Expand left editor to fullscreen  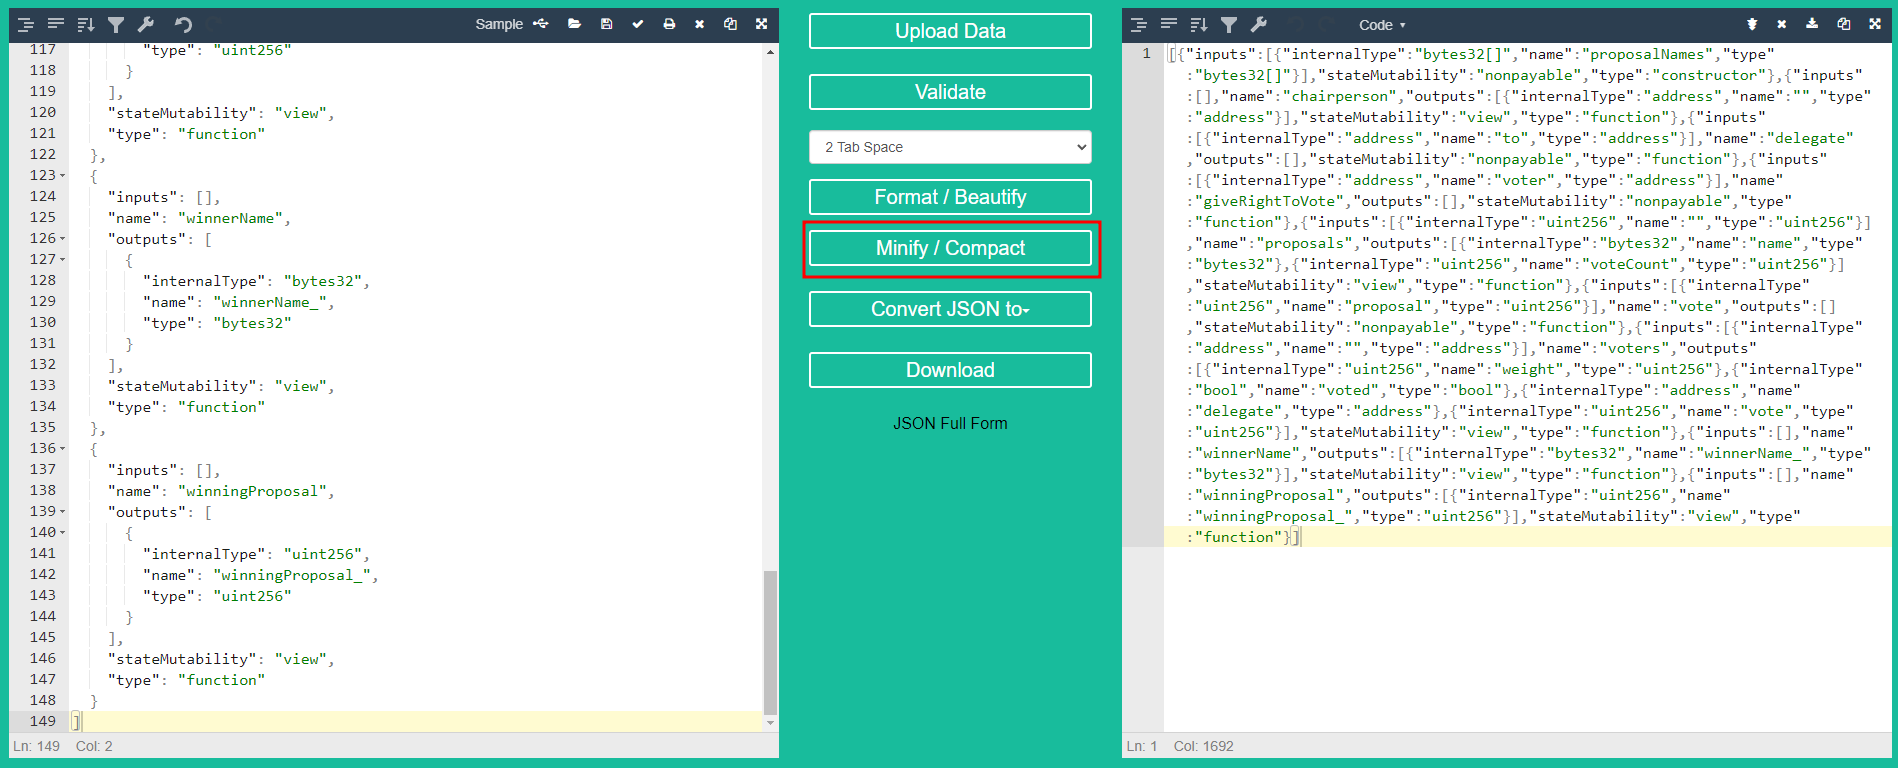(762, 24)
